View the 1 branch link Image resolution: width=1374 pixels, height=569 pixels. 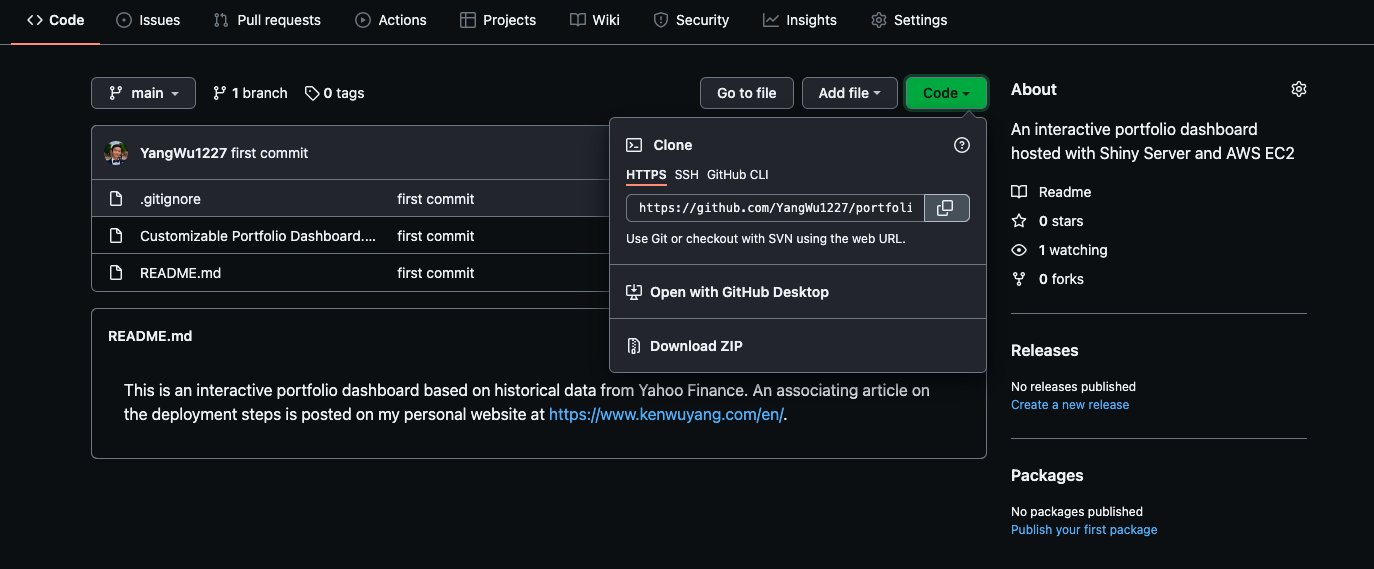250,93
